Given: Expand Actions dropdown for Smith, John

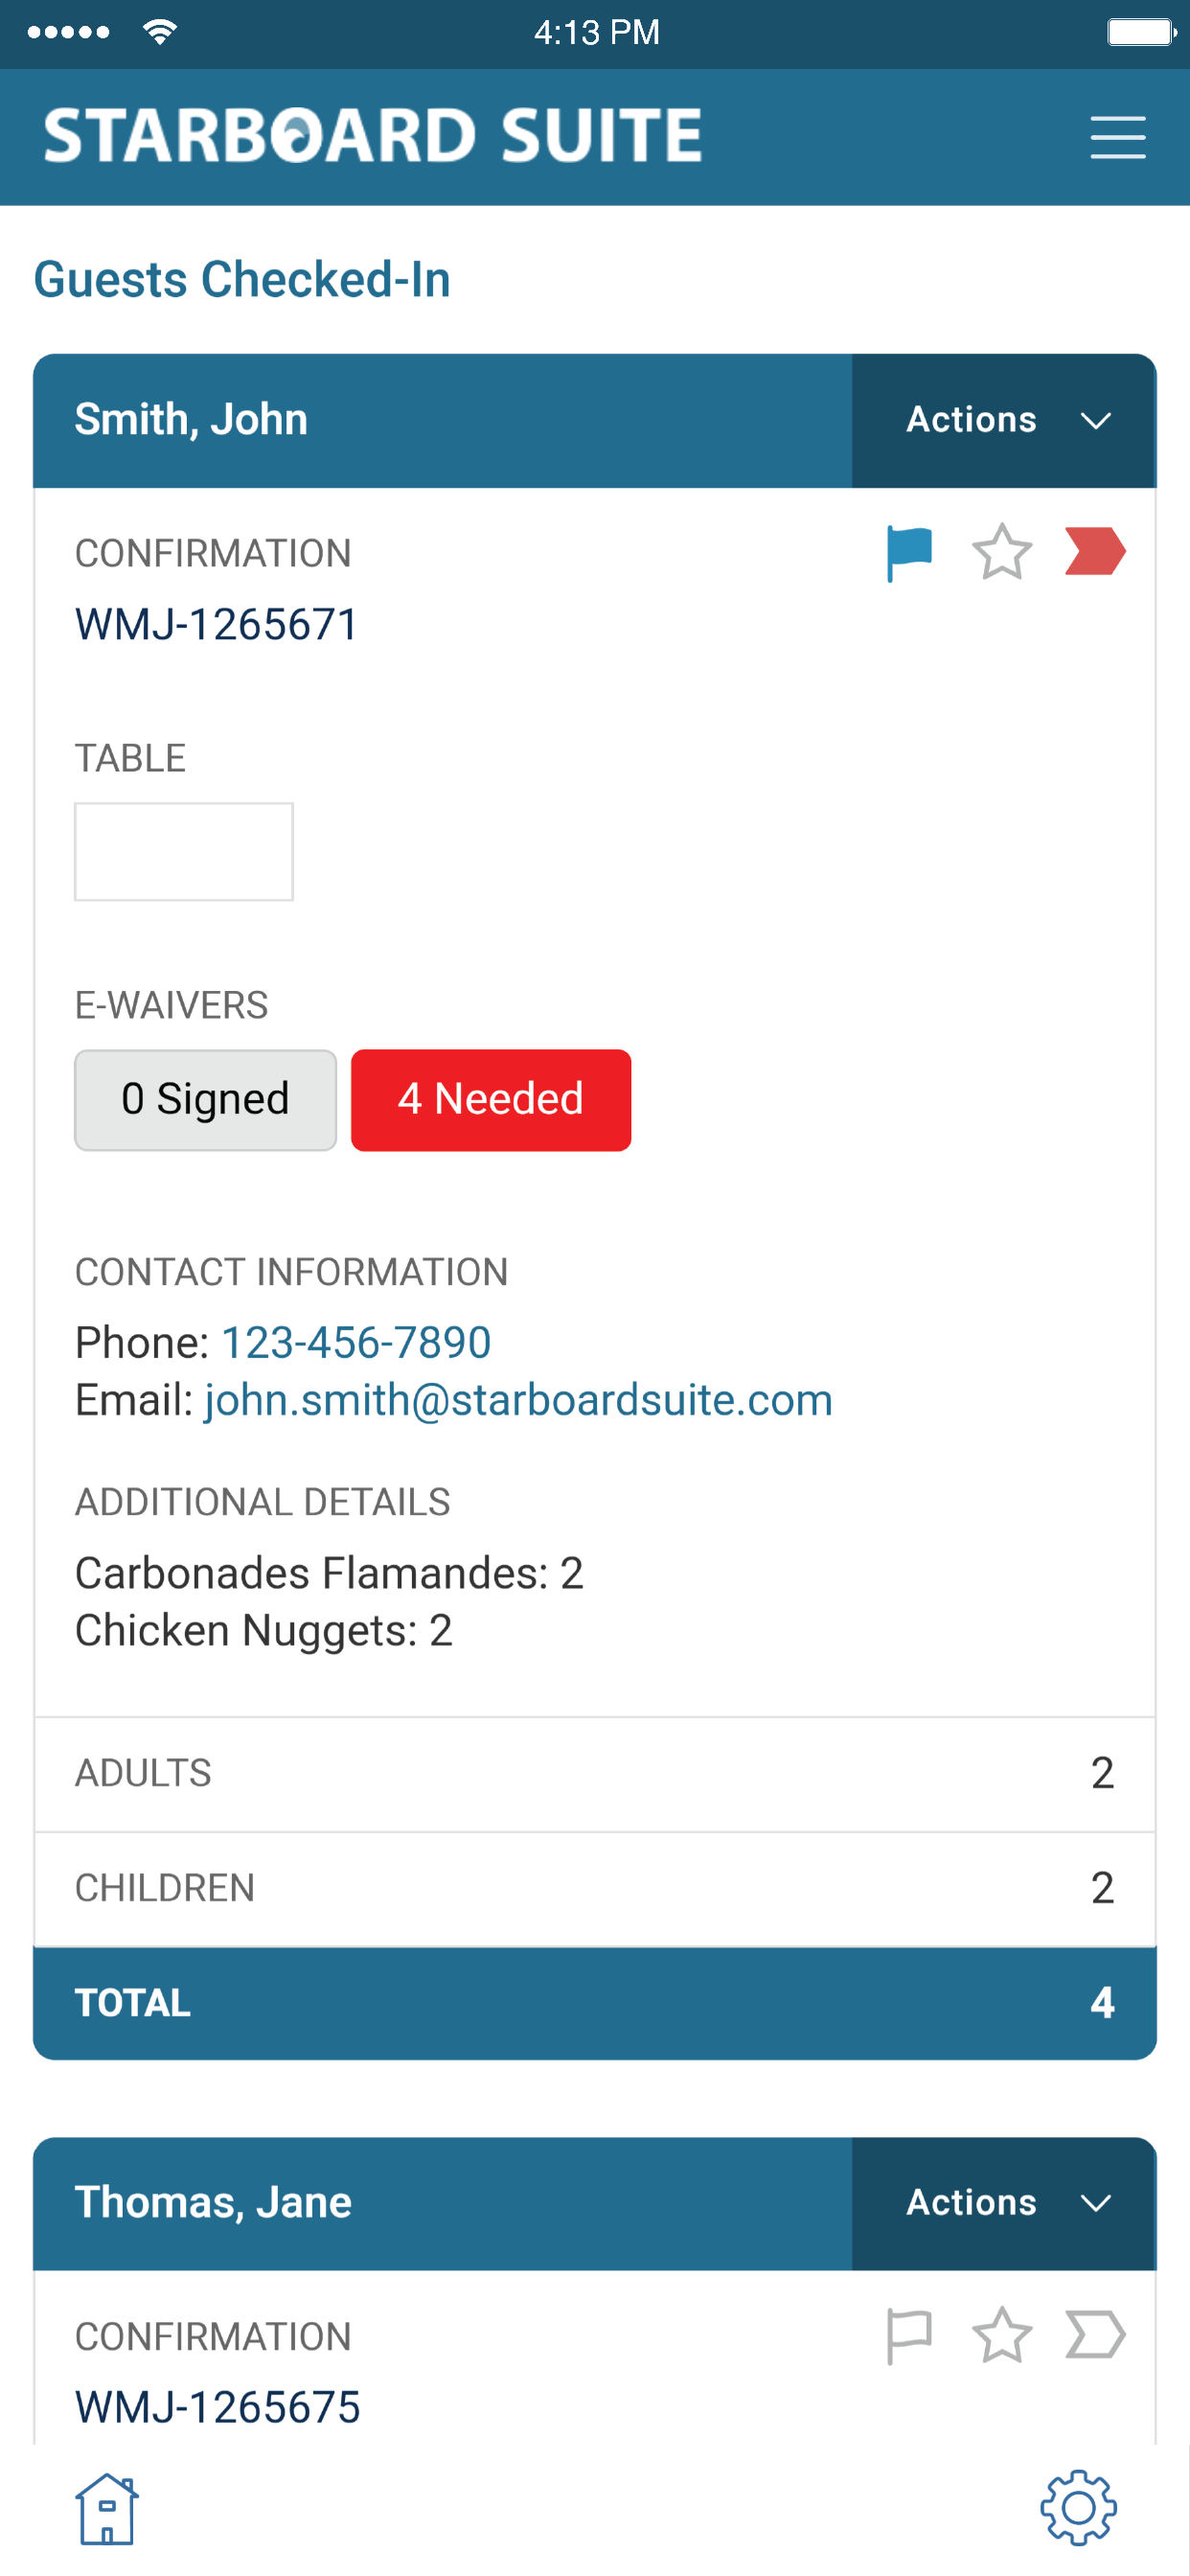Looking at the screenshot, I should pyautogui.click(x=1003, y=420).
